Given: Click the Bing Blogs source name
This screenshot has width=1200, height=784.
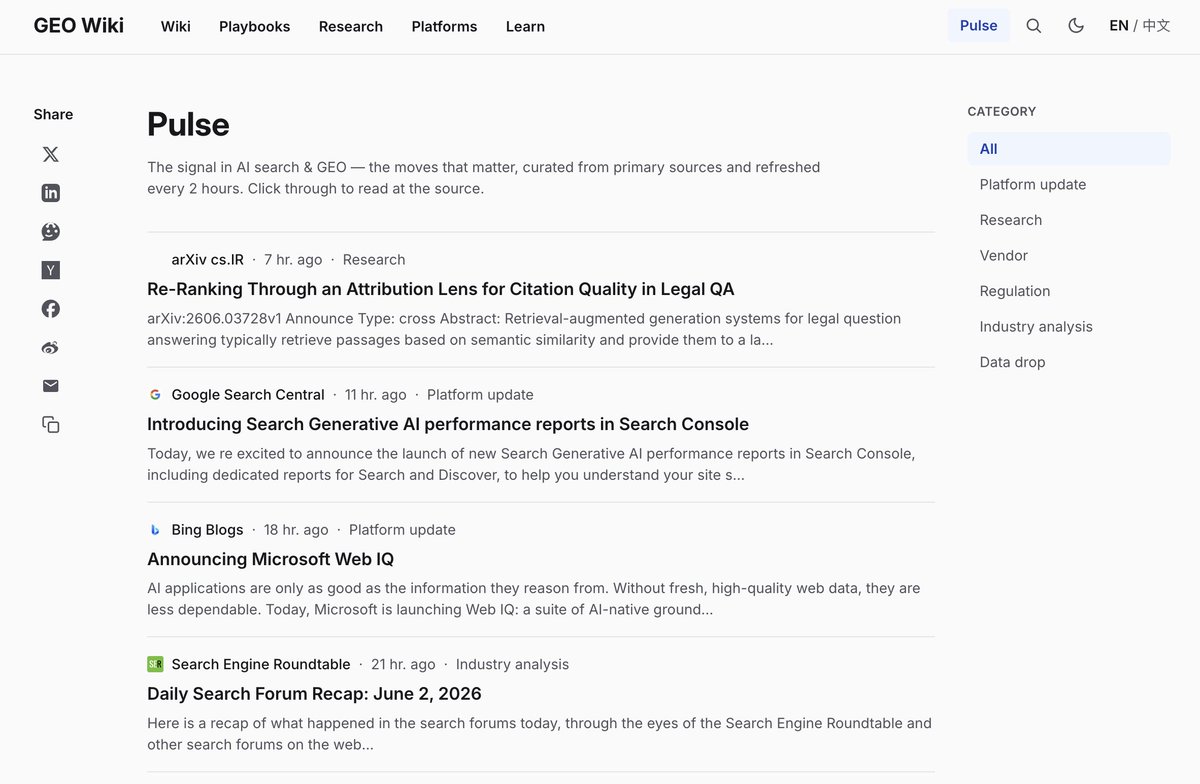Looking at the screenshot, I should [207, 530].
